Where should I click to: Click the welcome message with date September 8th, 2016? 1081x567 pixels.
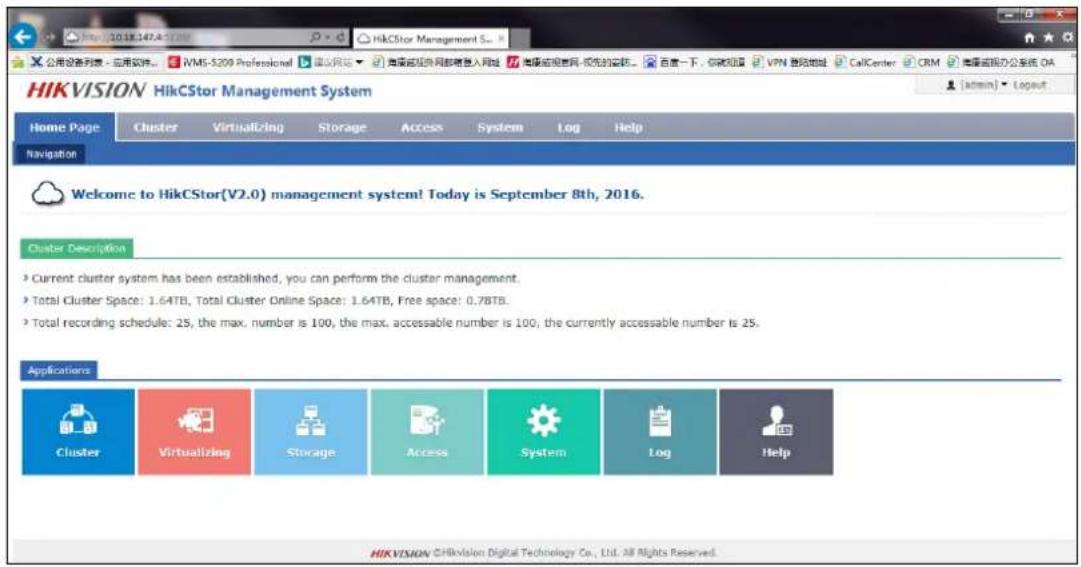[357, 195]
